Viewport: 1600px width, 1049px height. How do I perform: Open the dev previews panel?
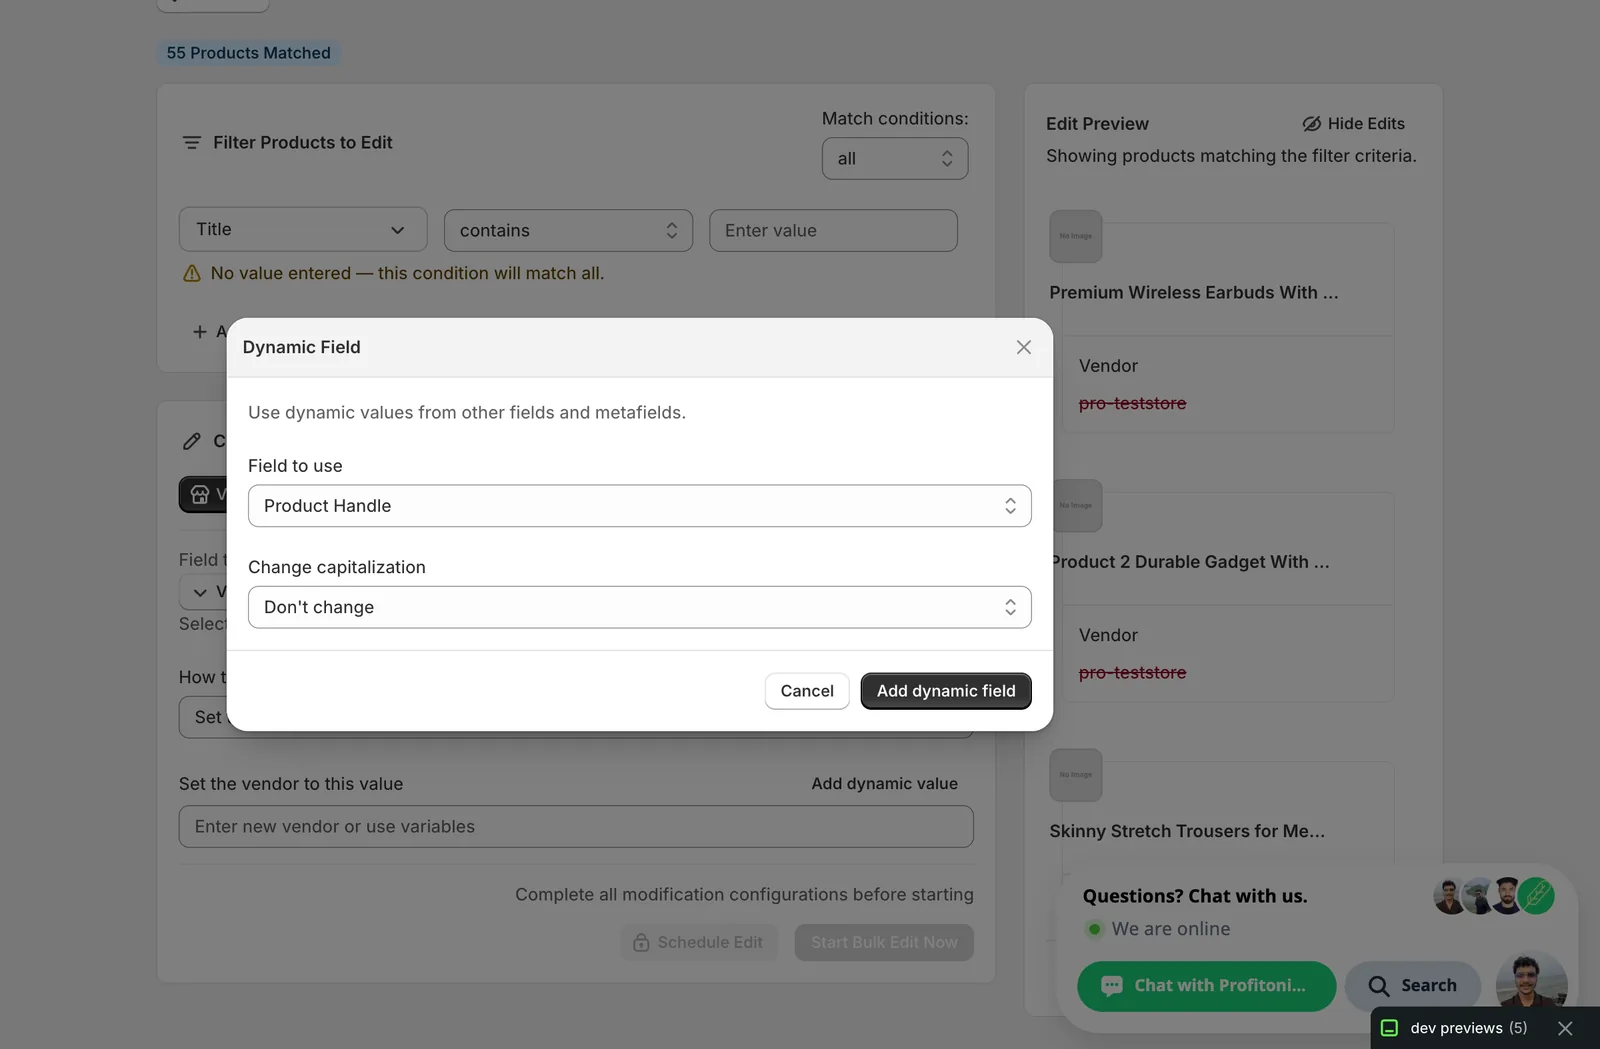(x=1468, y=1028)
